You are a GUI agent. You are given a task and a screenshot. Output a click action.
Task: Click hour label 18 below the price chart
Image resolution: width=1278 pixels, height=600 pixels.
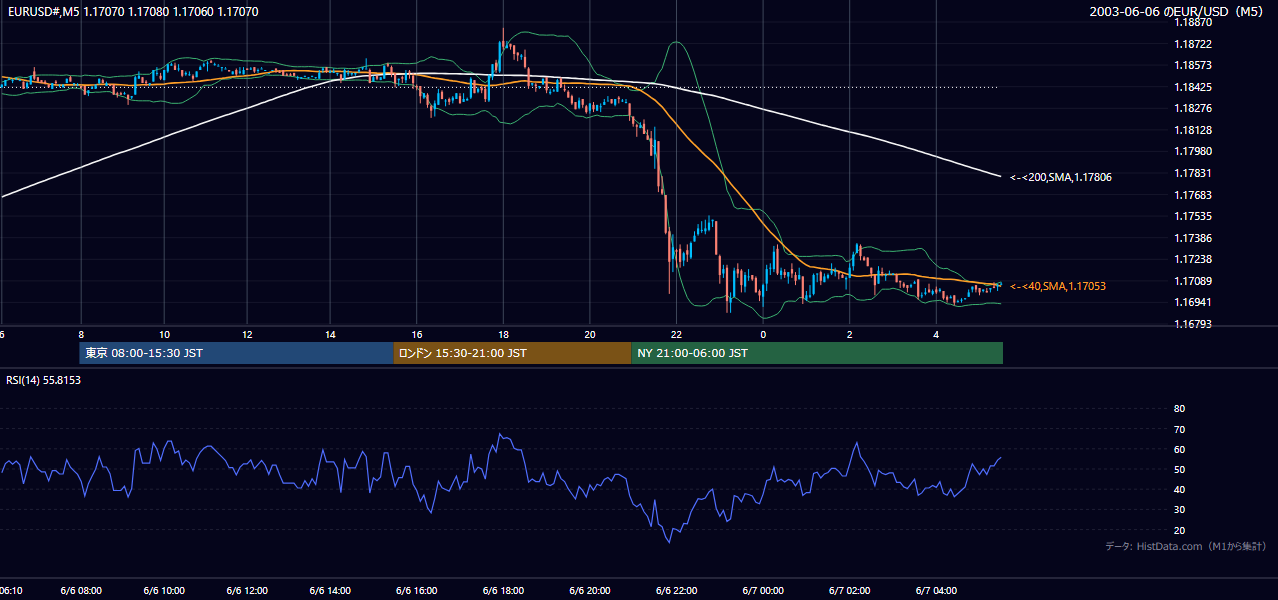click(504, 334)
